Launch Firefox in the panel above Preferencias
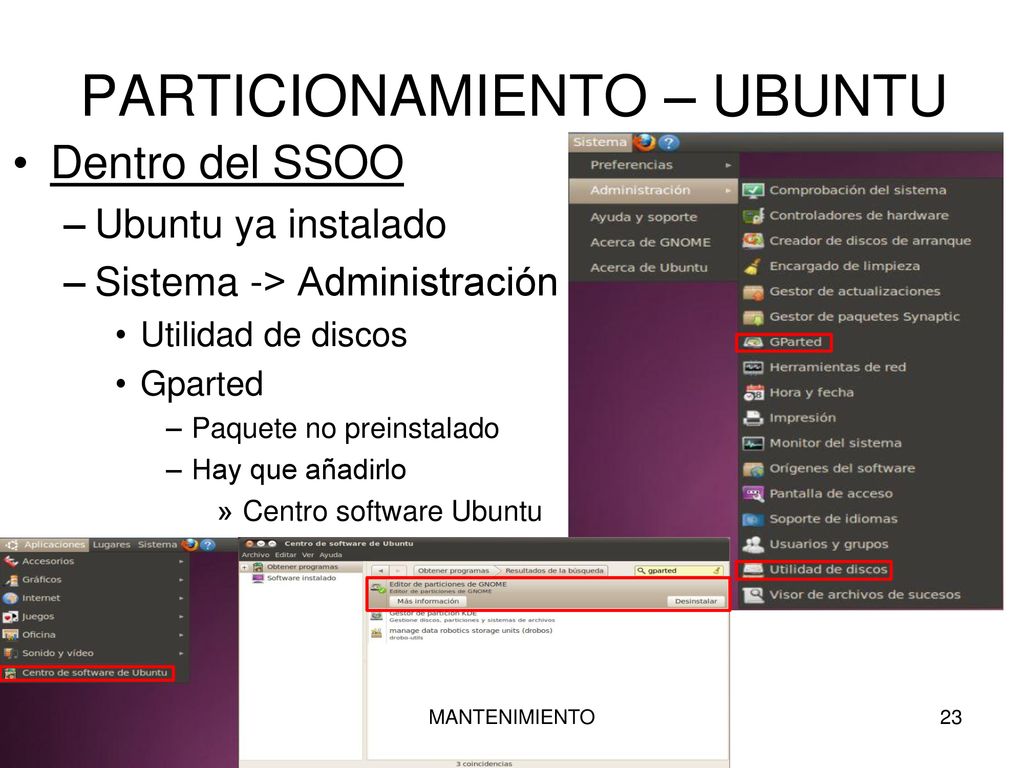1024x768 pixels. (x=645, y=142)
